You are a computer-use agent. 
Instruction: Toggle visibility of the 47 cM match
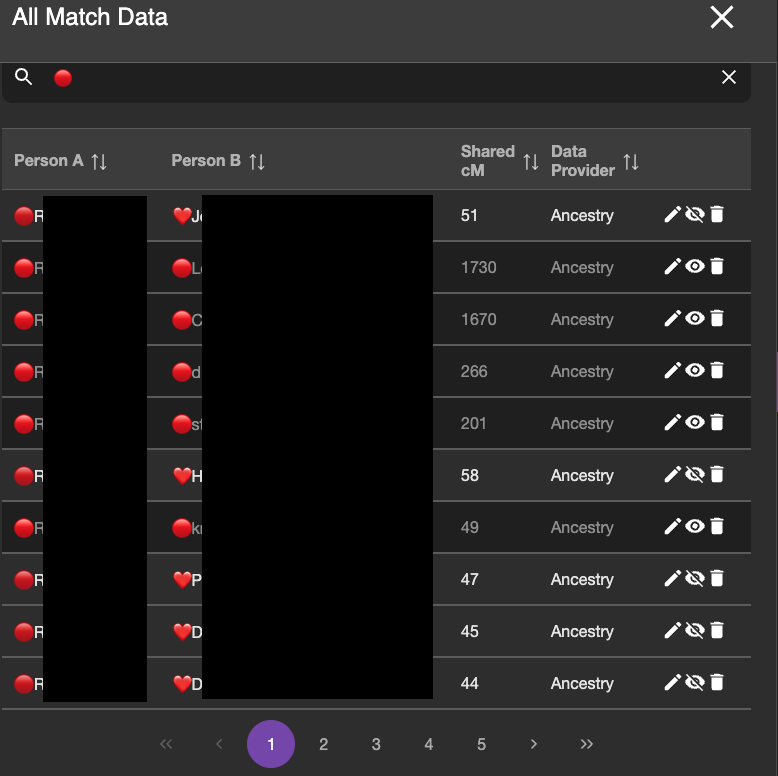coord(695,579)
